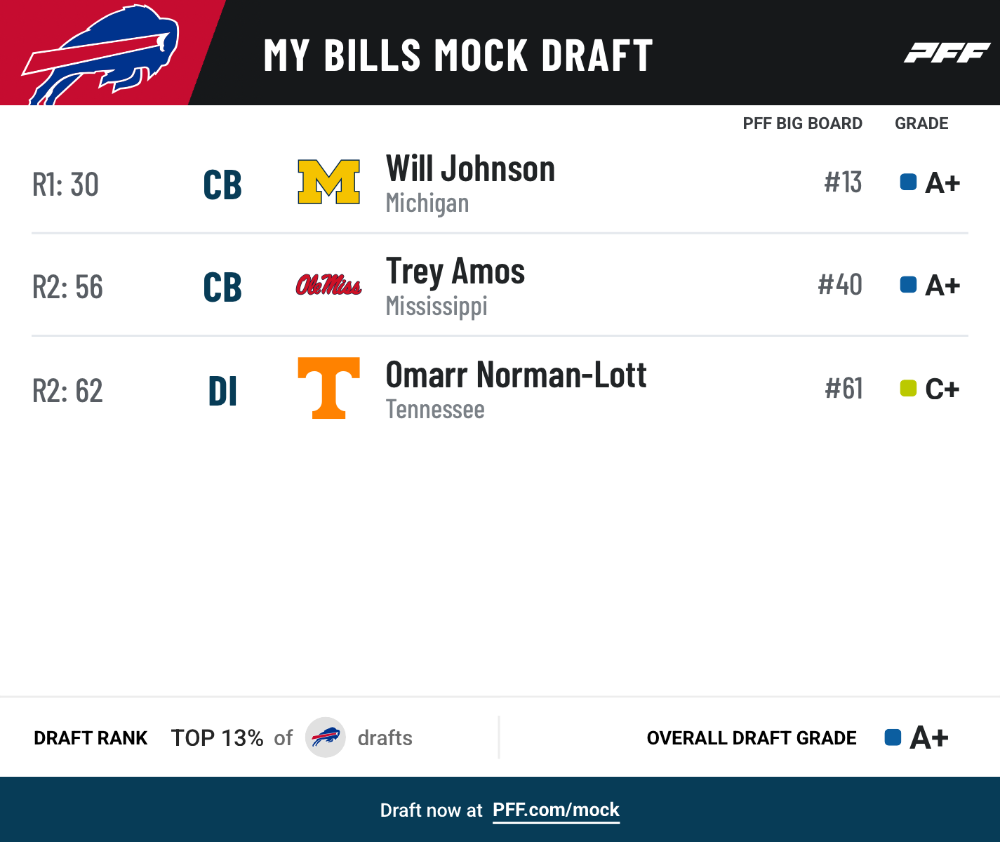Image resolution: width=1000 pixels, height=842 pixels.
Task: Click the PFF BIG BOARD column header
Action: [x=802, y=123]
